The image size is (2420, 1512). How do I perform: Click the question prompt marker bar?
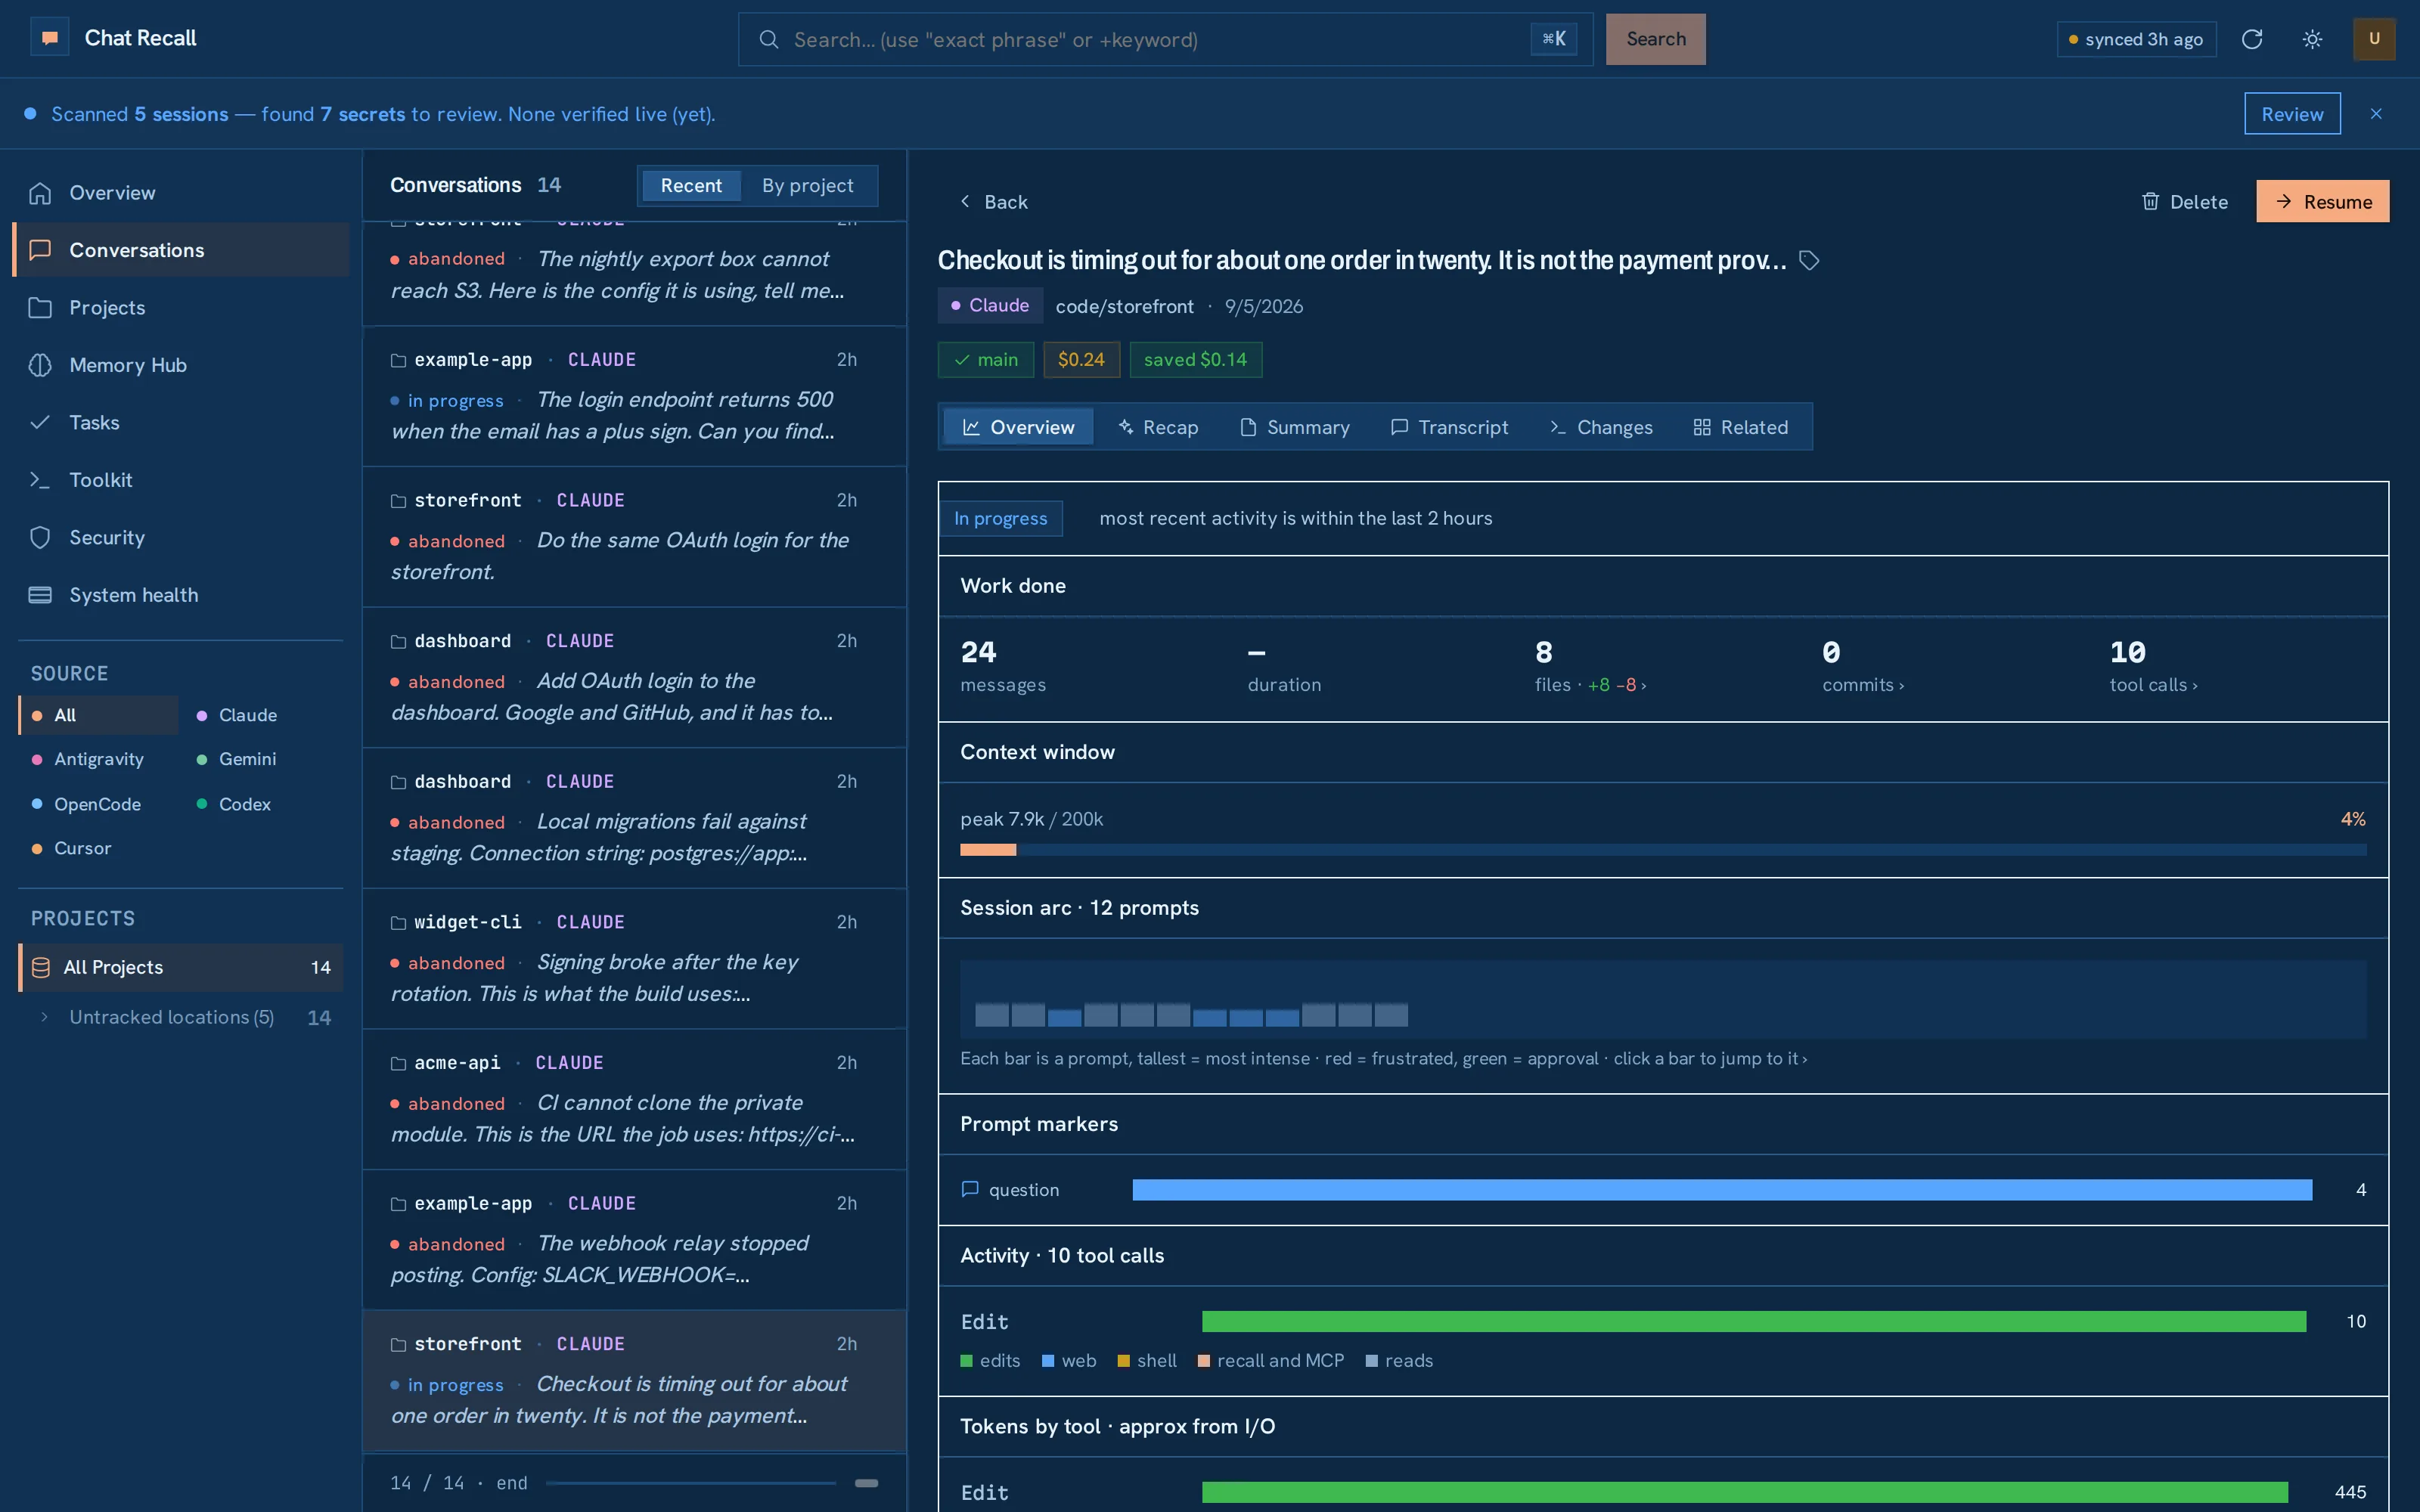point(1722,1190)
